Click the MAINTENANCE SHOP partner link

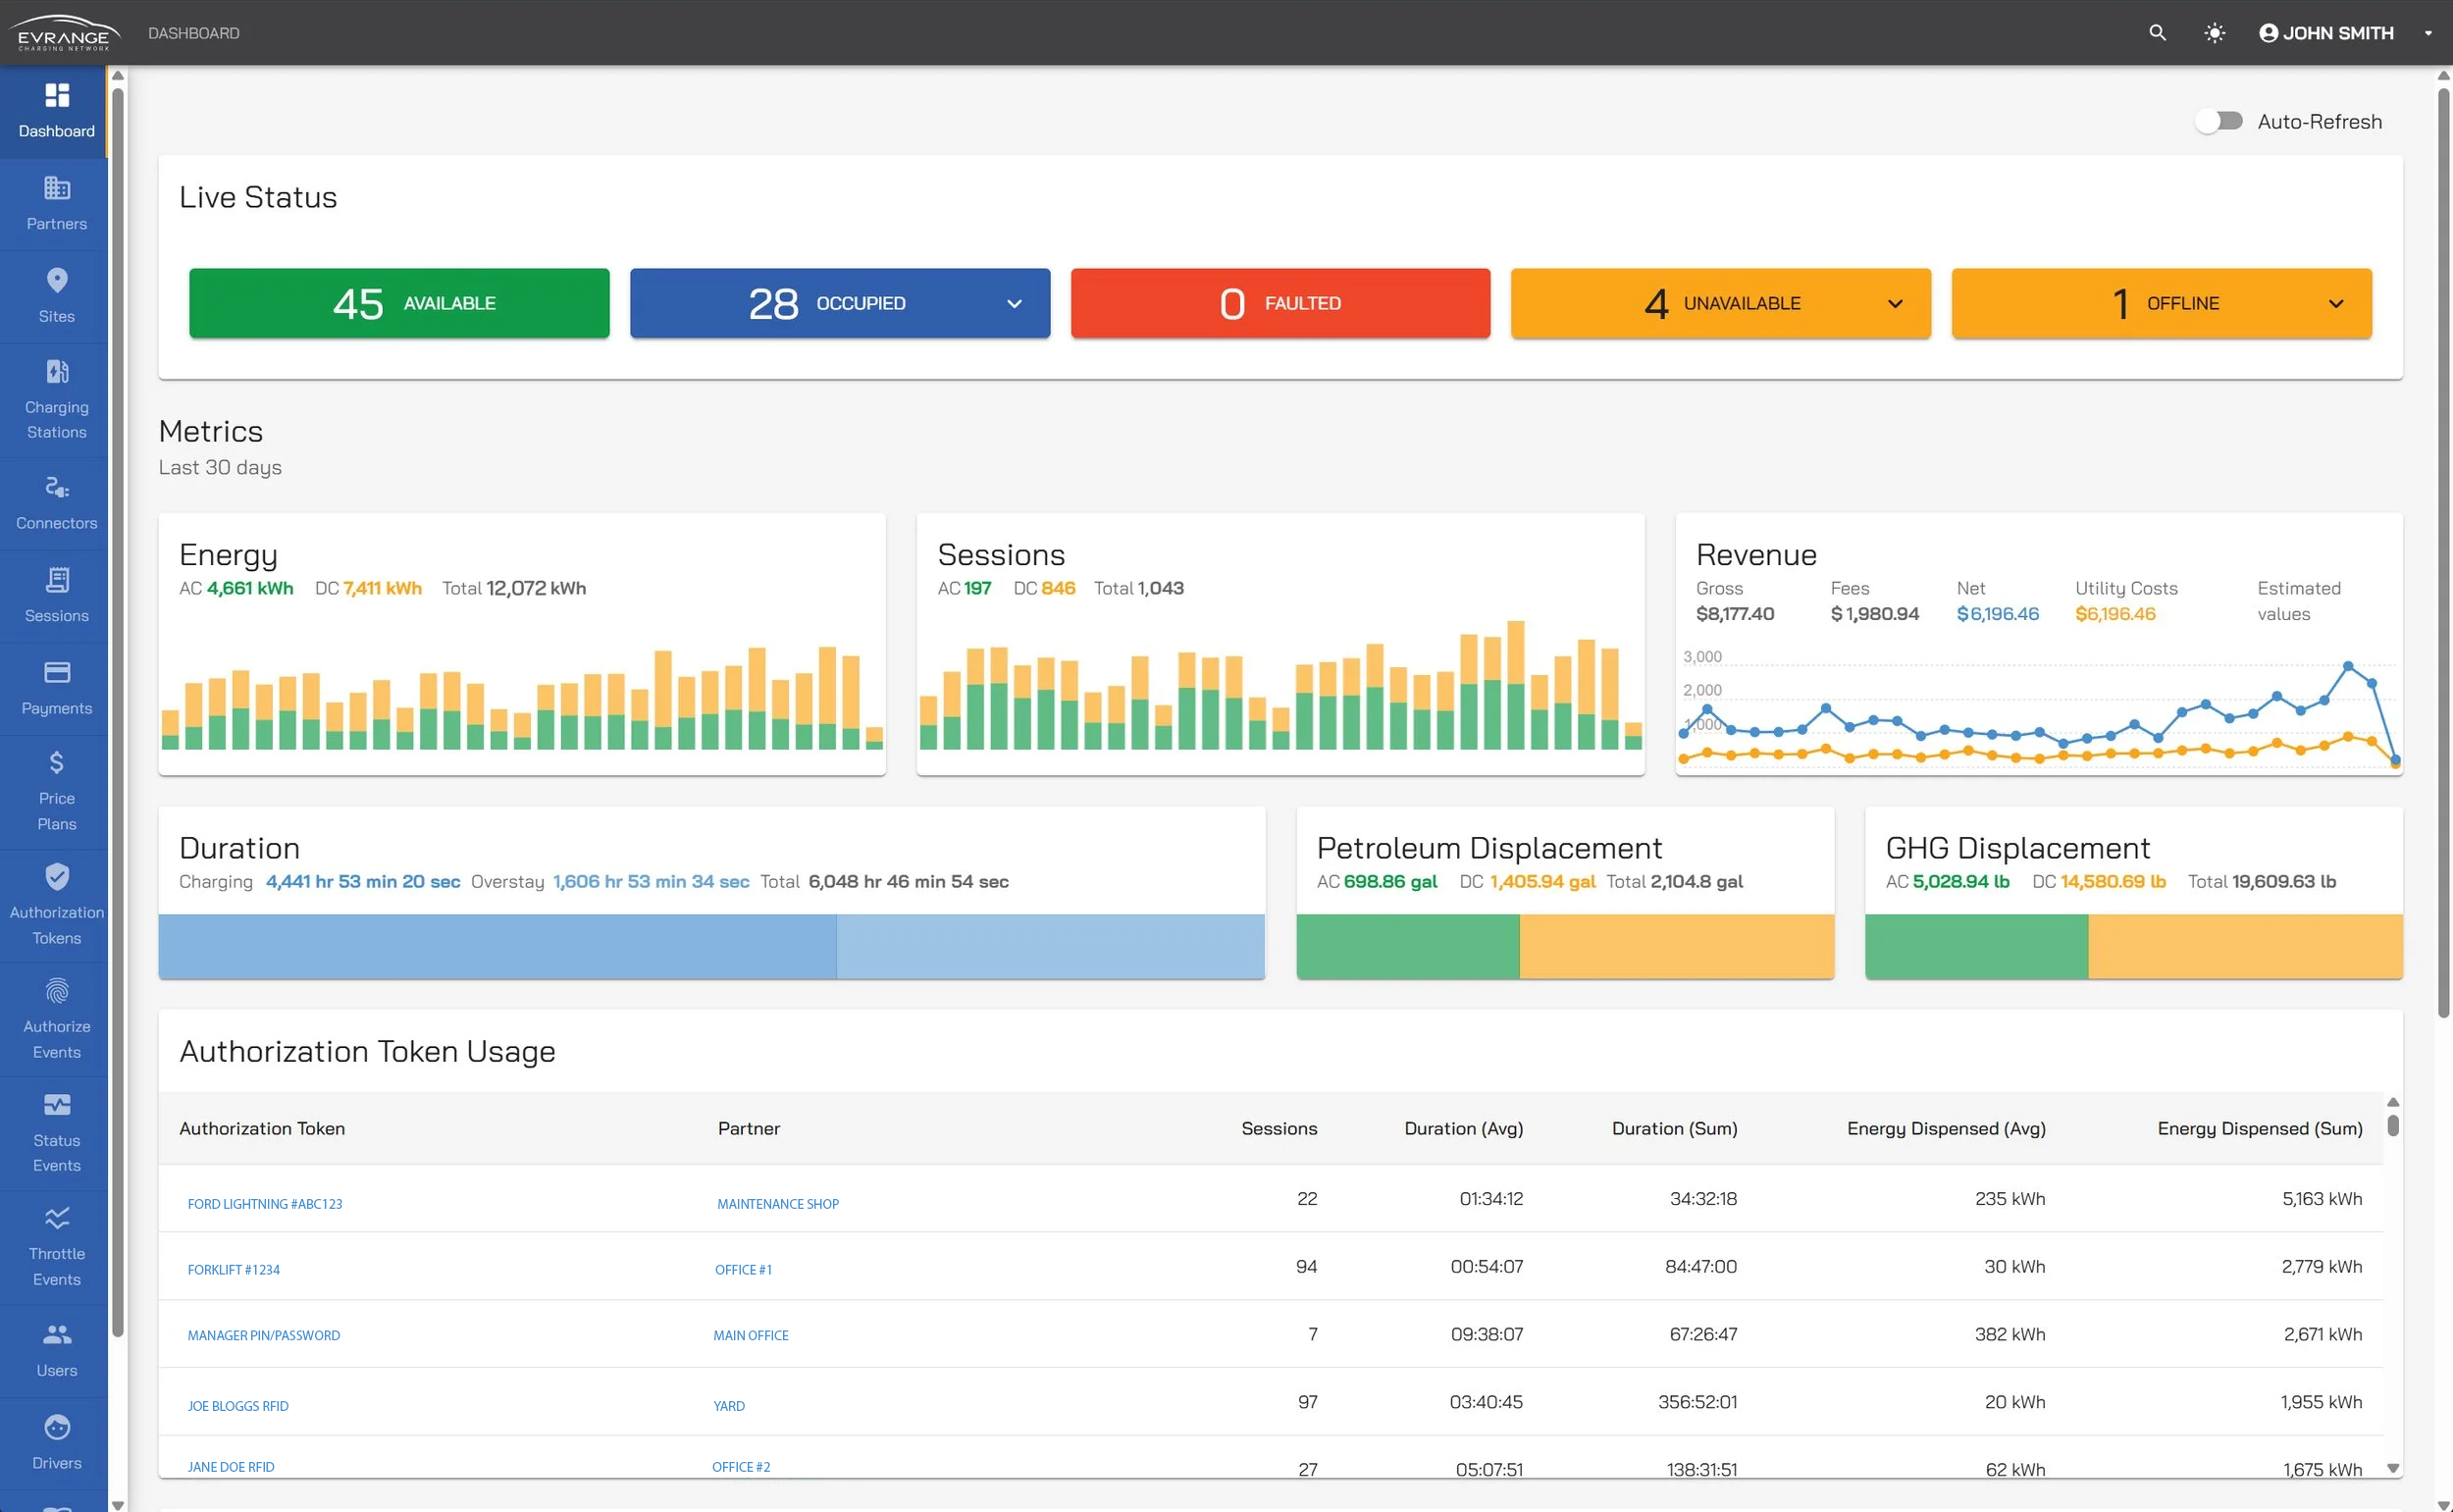click(777, 1204)
